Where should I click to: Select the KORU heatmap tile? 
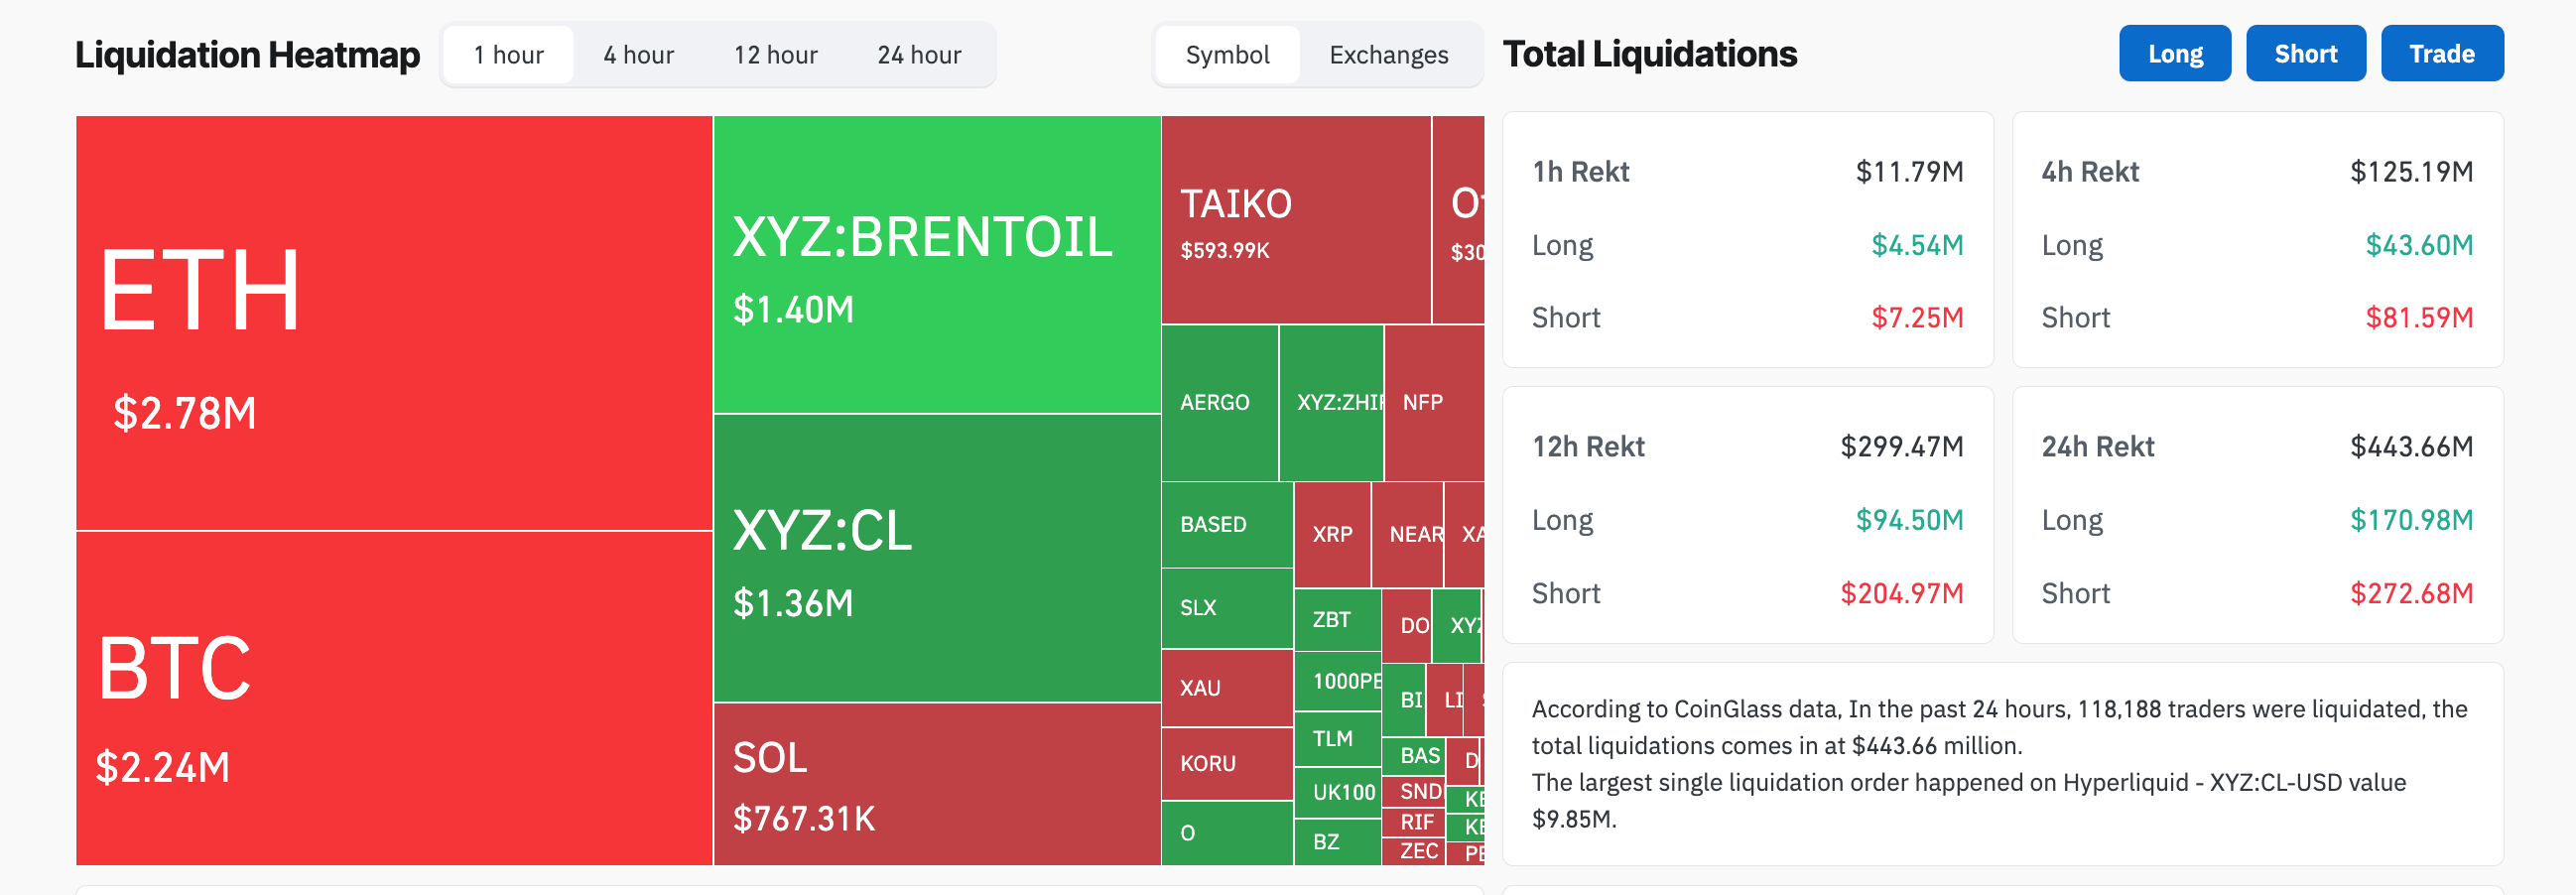point(1227,764)
